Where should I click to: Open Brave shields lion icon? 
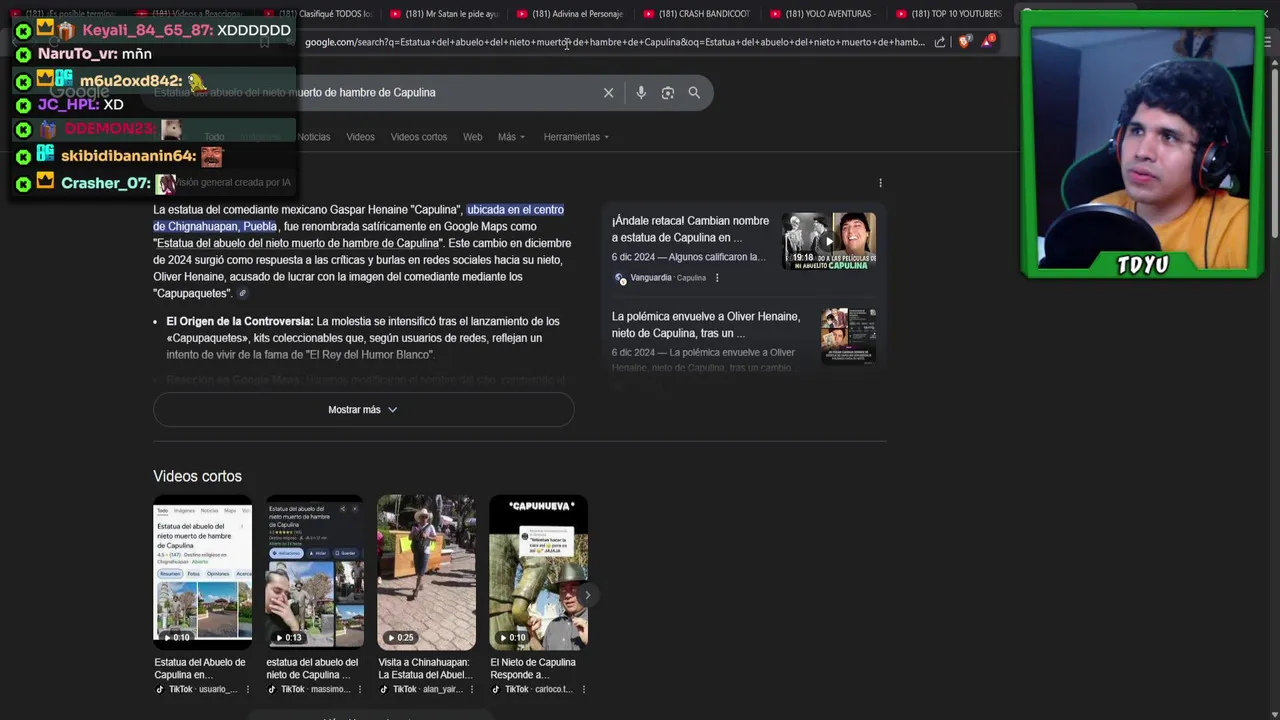pos(964,42)
